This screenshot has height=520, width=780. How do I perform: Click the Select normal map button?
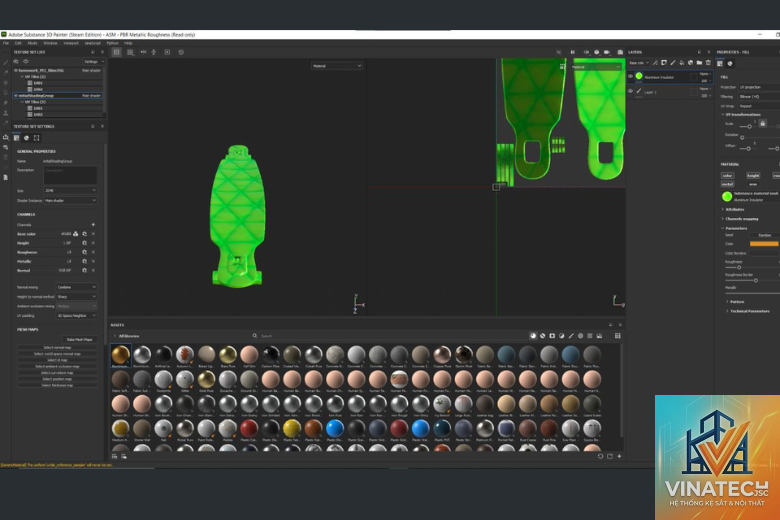coord(57,347)
